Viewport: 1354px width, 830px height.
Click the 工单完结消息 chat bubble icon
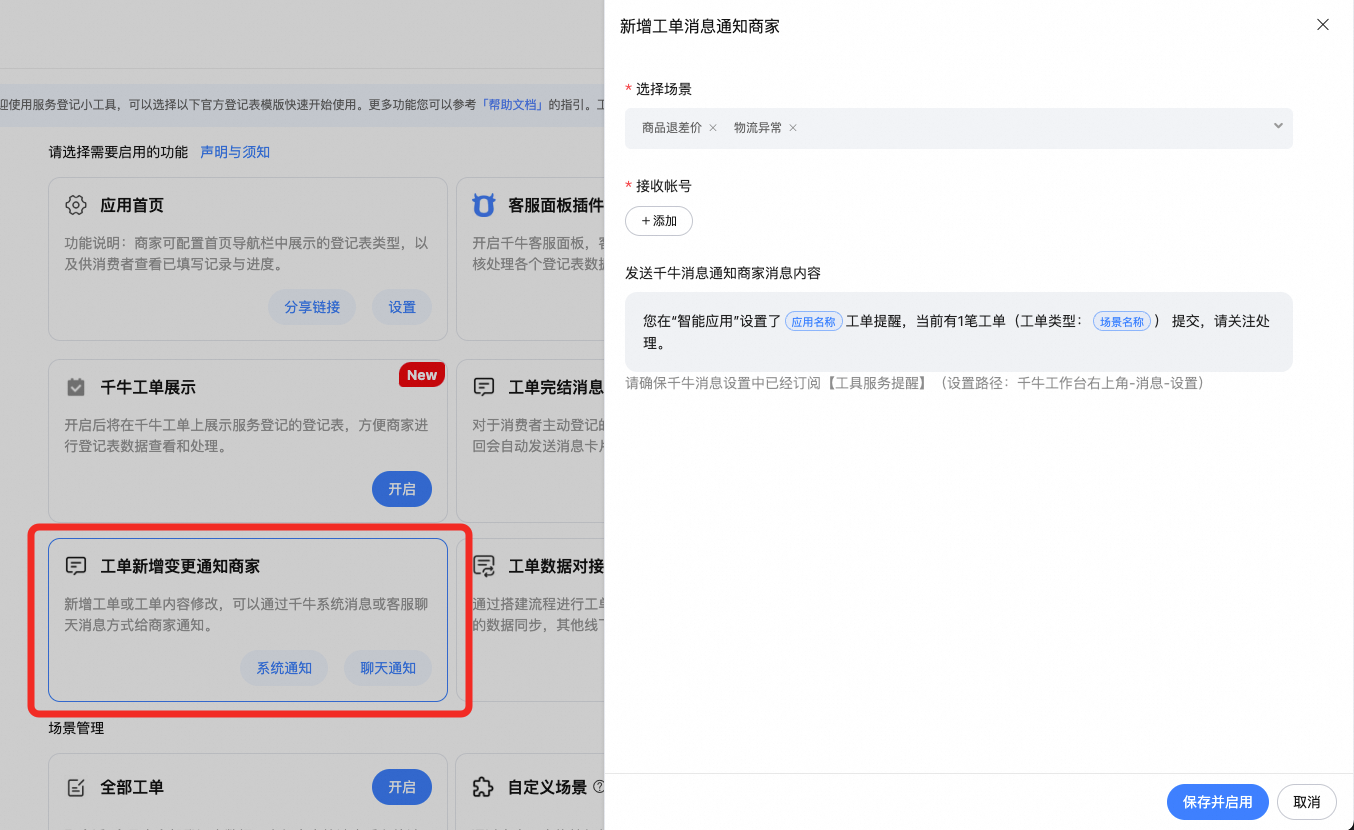tap(484, 387)
